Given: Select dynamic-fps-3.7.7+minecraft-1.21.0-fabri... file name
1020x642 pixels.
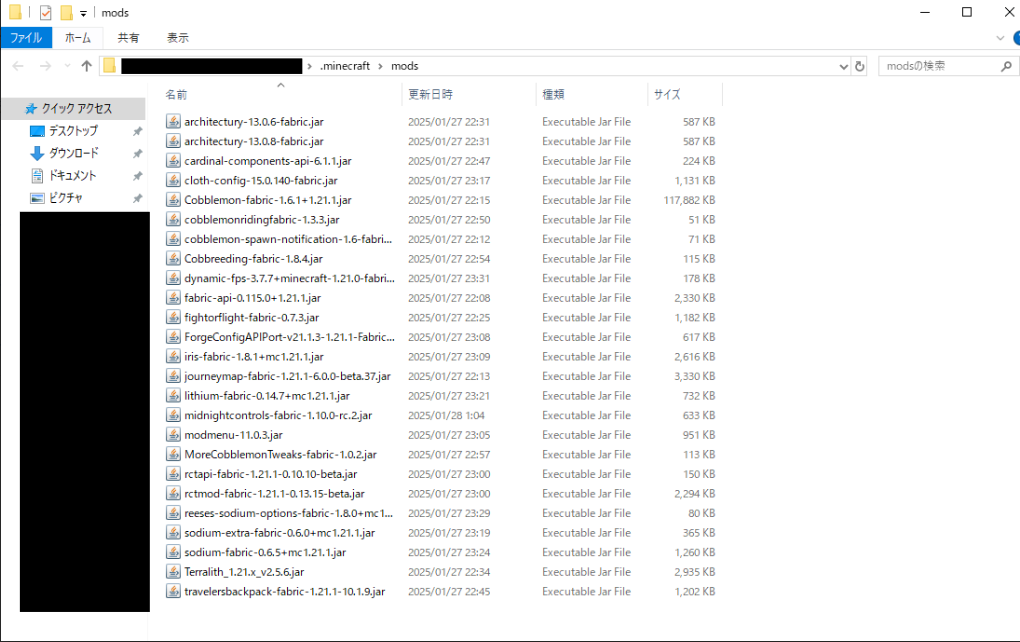Looking at the screenshot, I should tap(289, 278).
